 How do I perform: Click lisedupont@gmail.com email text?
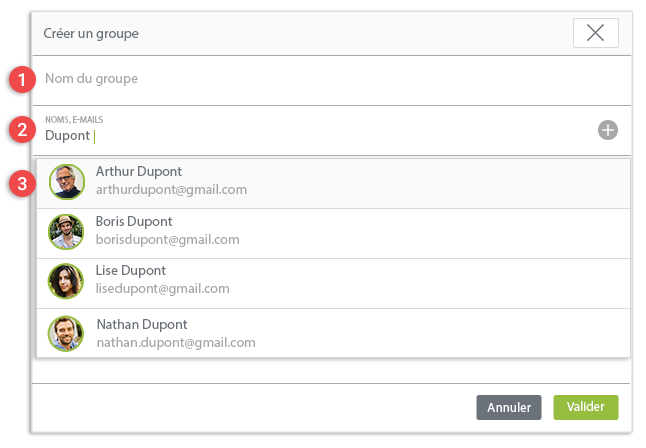(x=162, y=289)
